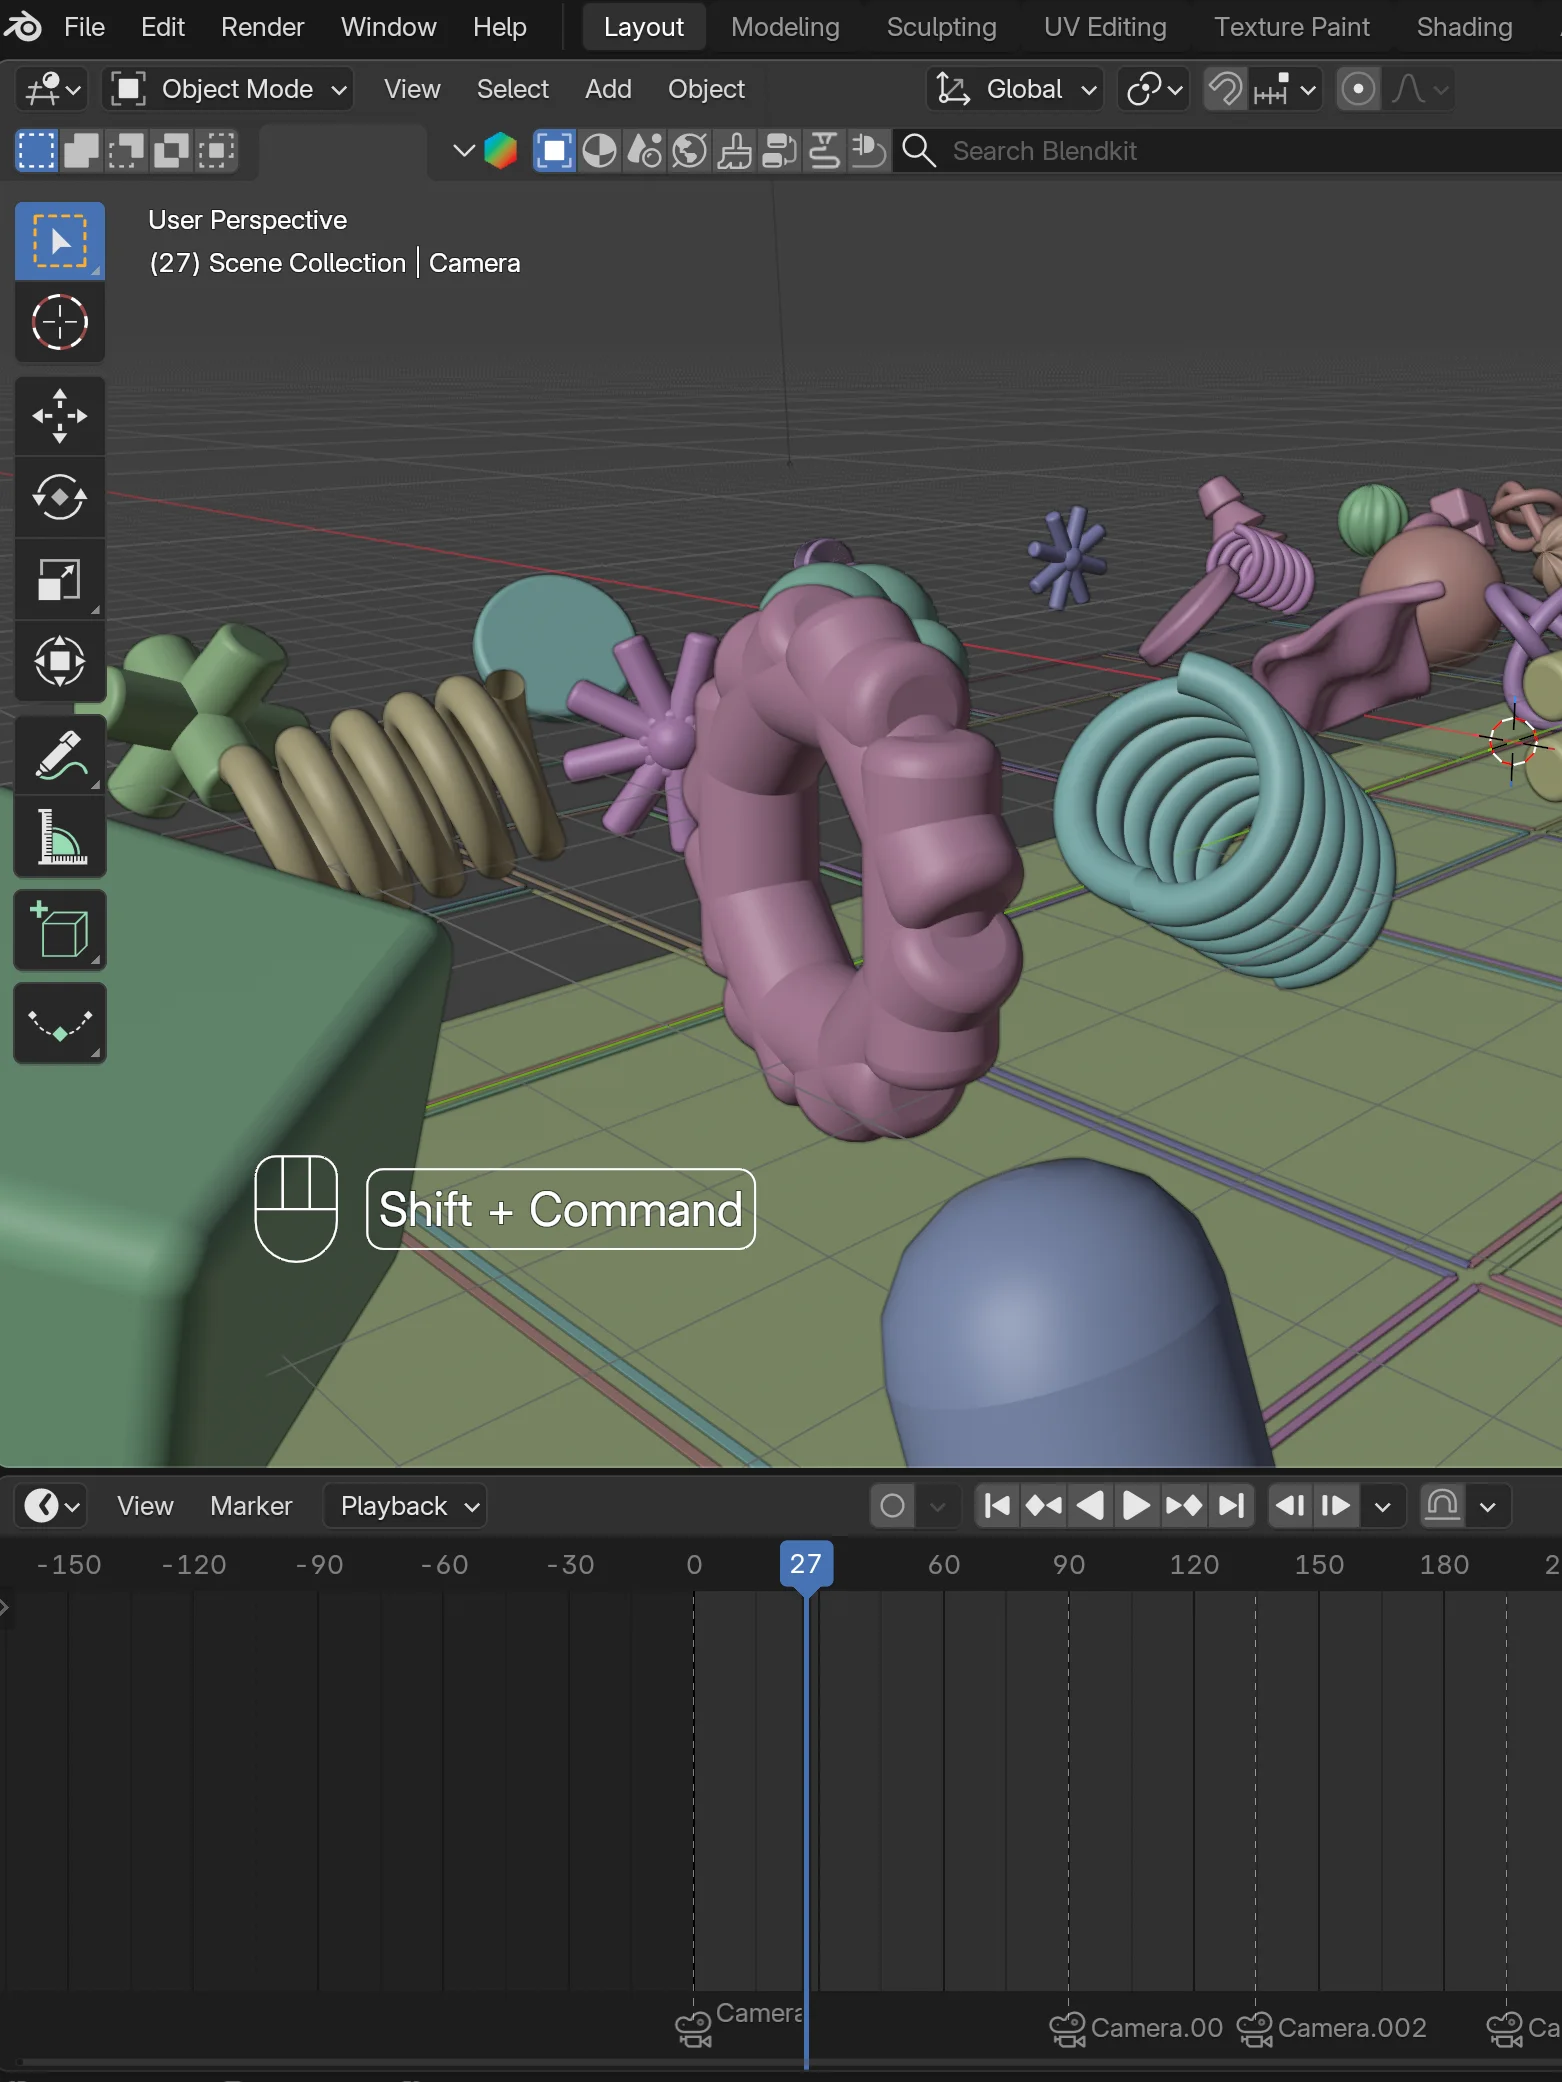Choose the Move tool
Screen dimensions: 1562x2082
(x=60, y=416)
